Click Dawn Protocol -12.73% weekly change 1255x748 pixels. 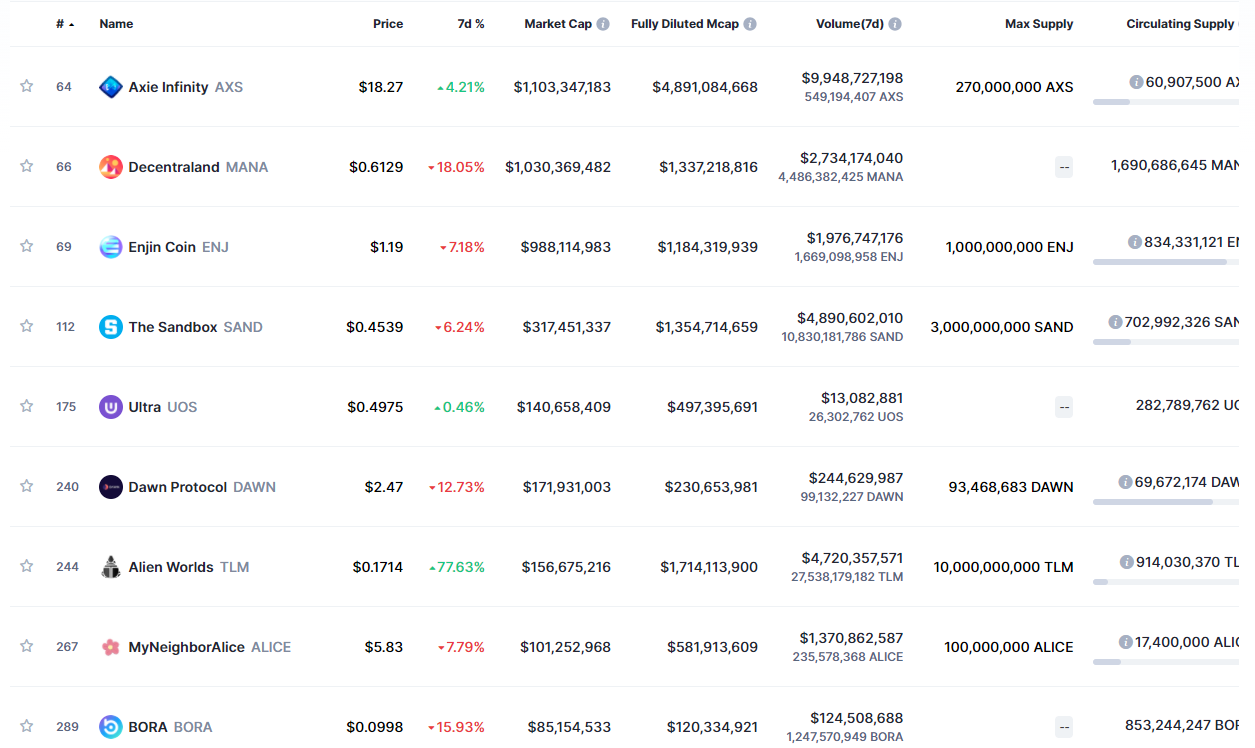(456, 487)
